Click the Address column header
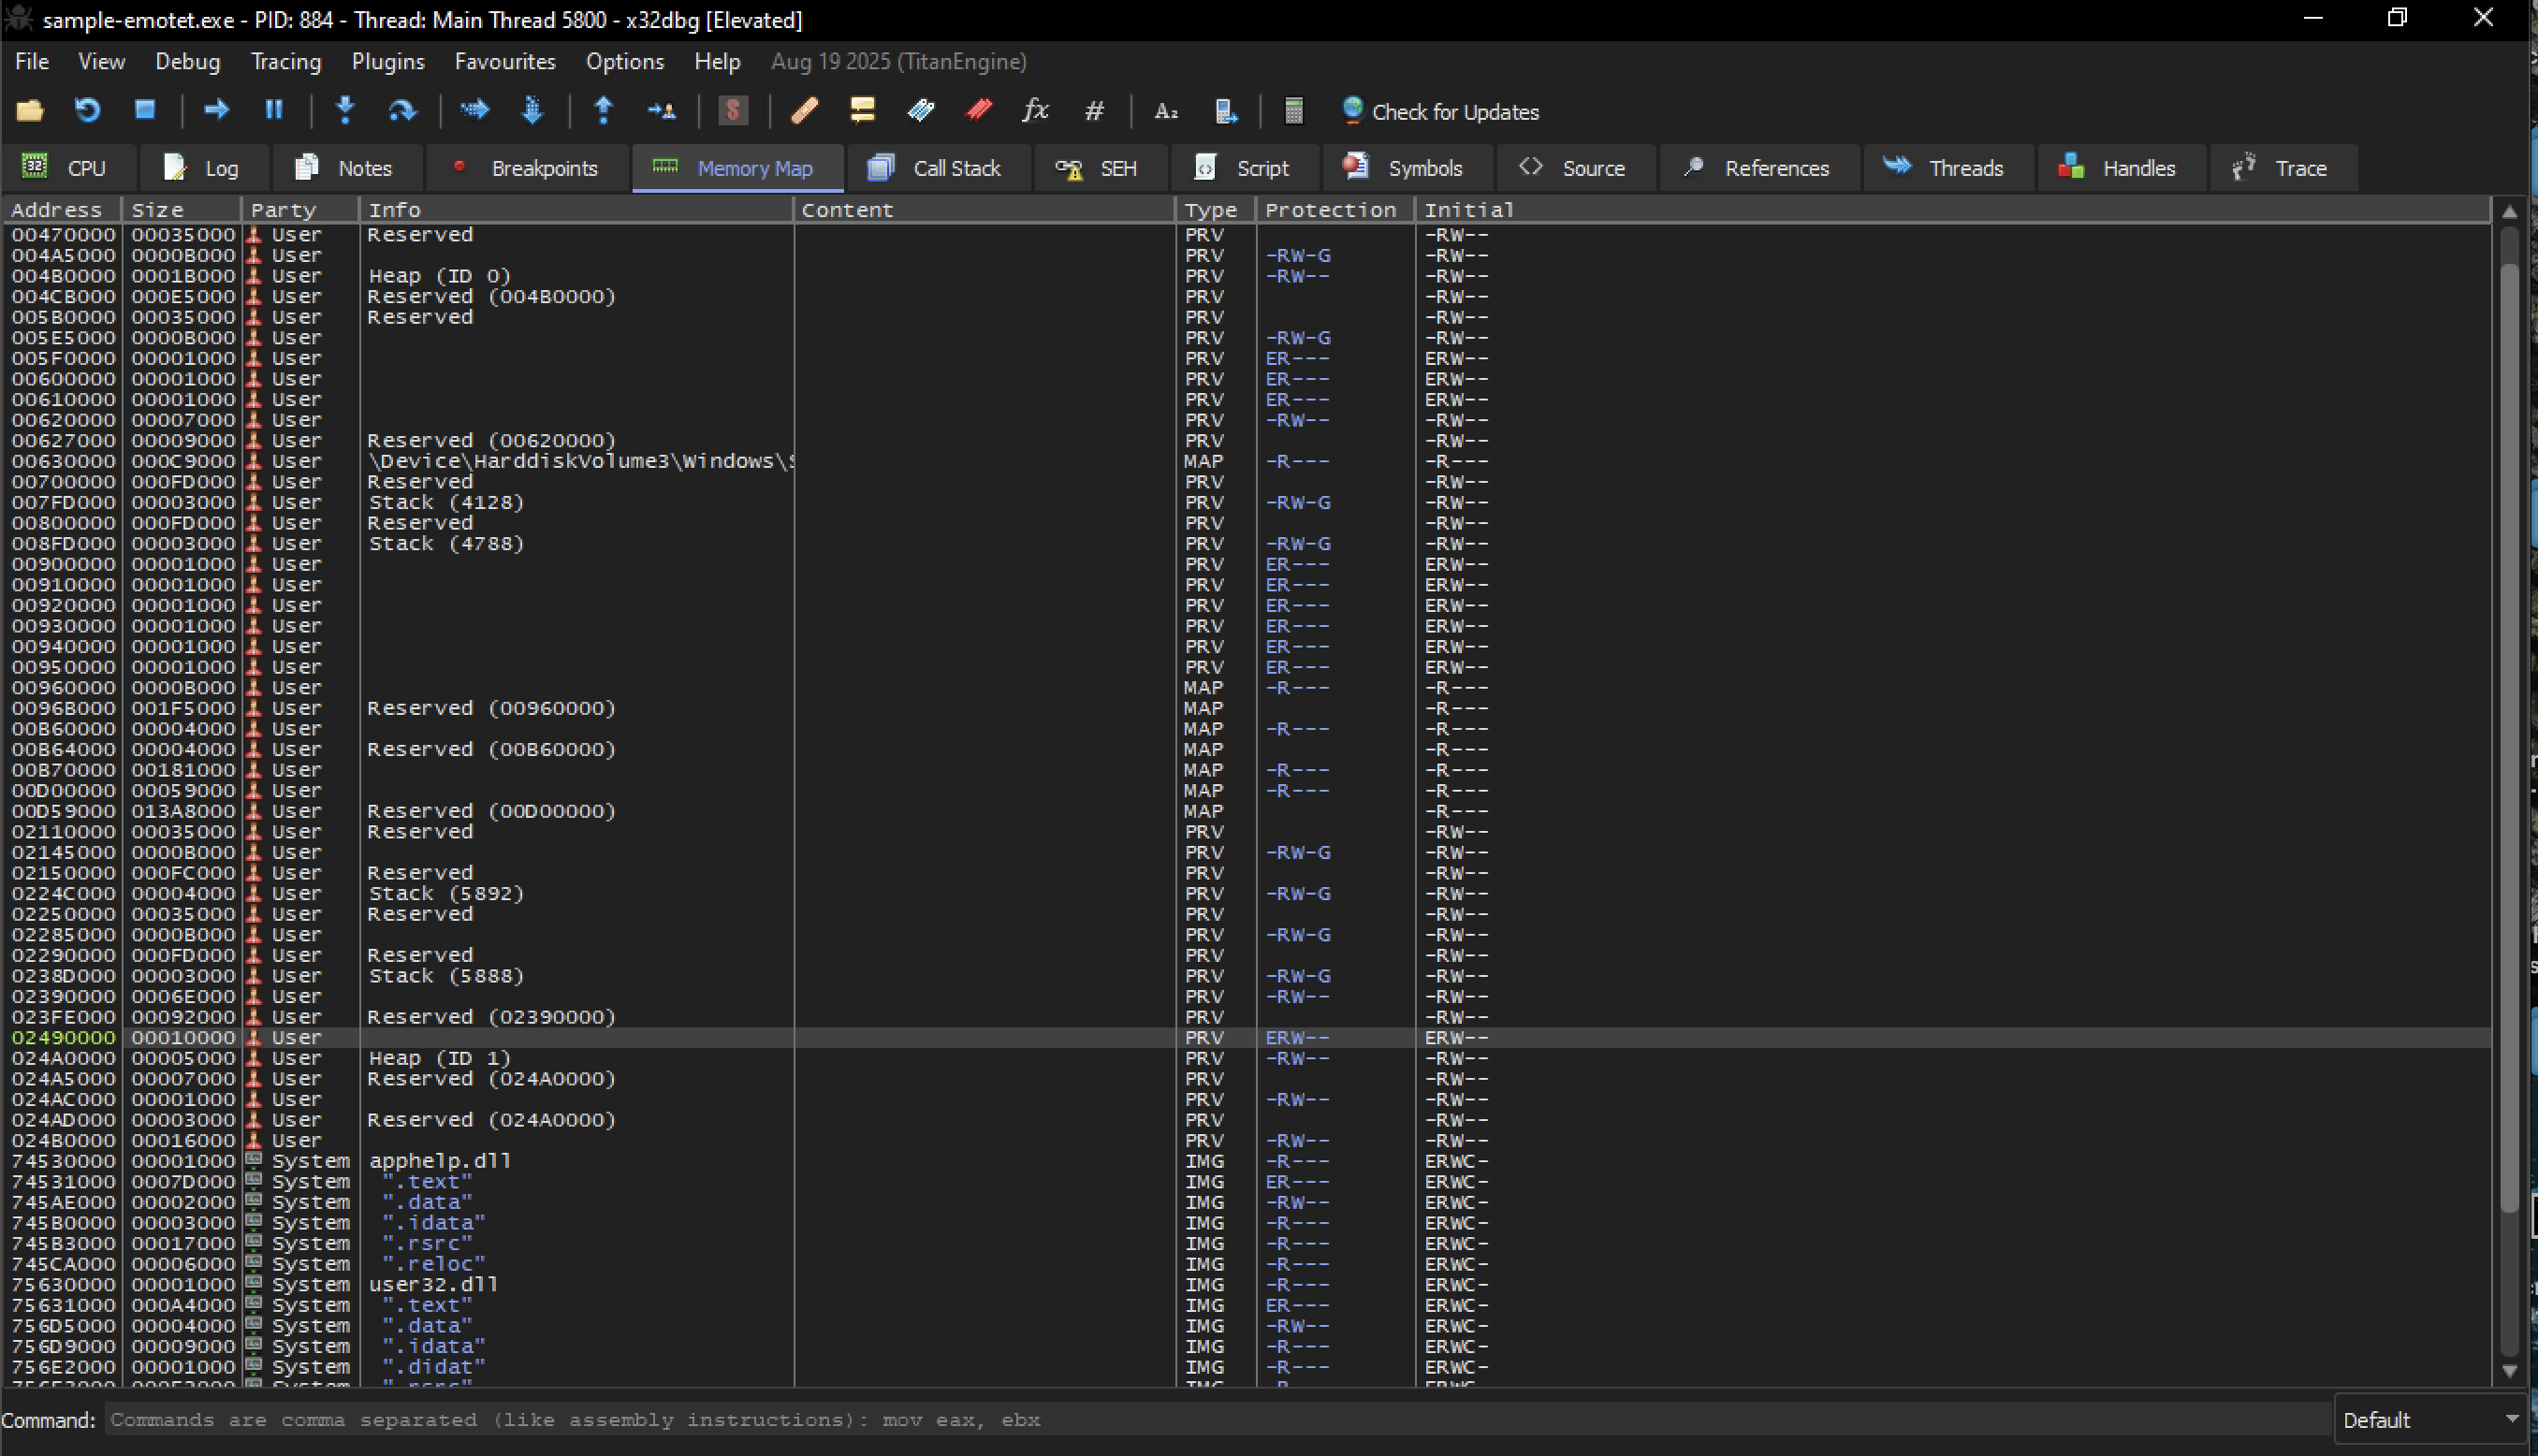Screen dimensions: 2538x1456 (62, 210)
